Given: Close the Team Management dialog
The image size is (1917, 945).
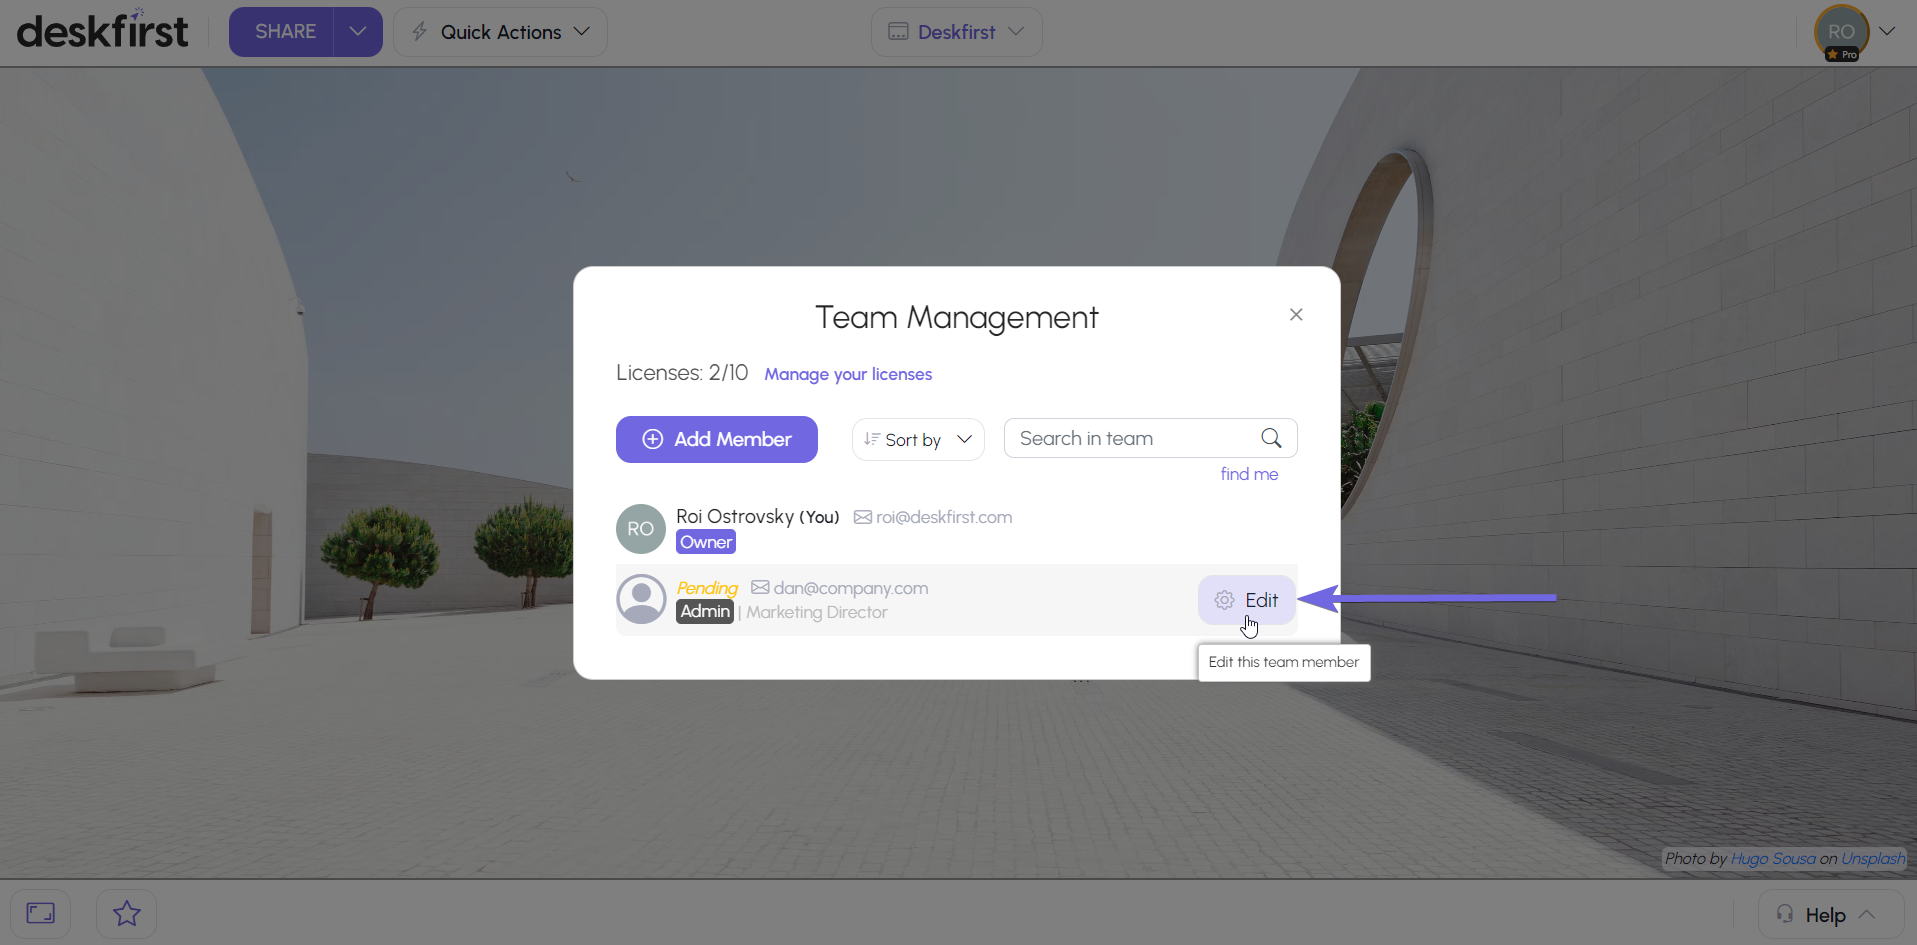Looking at the screenshot, I should pos(1296,315).
